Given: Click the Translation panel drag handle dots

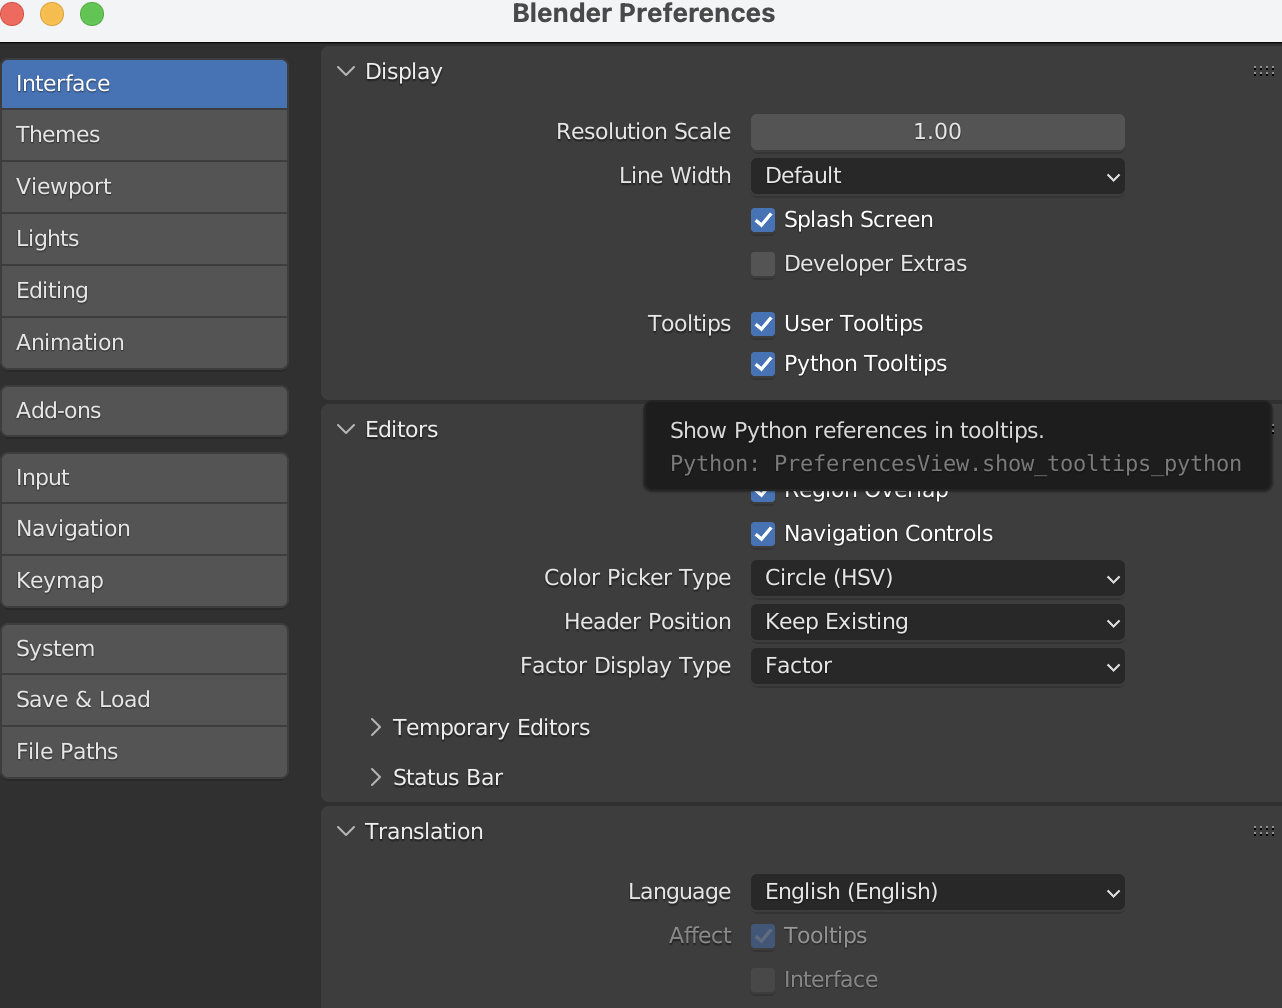Looking at the screenshot, I should pyautogui.click(x=1264, y=831).
